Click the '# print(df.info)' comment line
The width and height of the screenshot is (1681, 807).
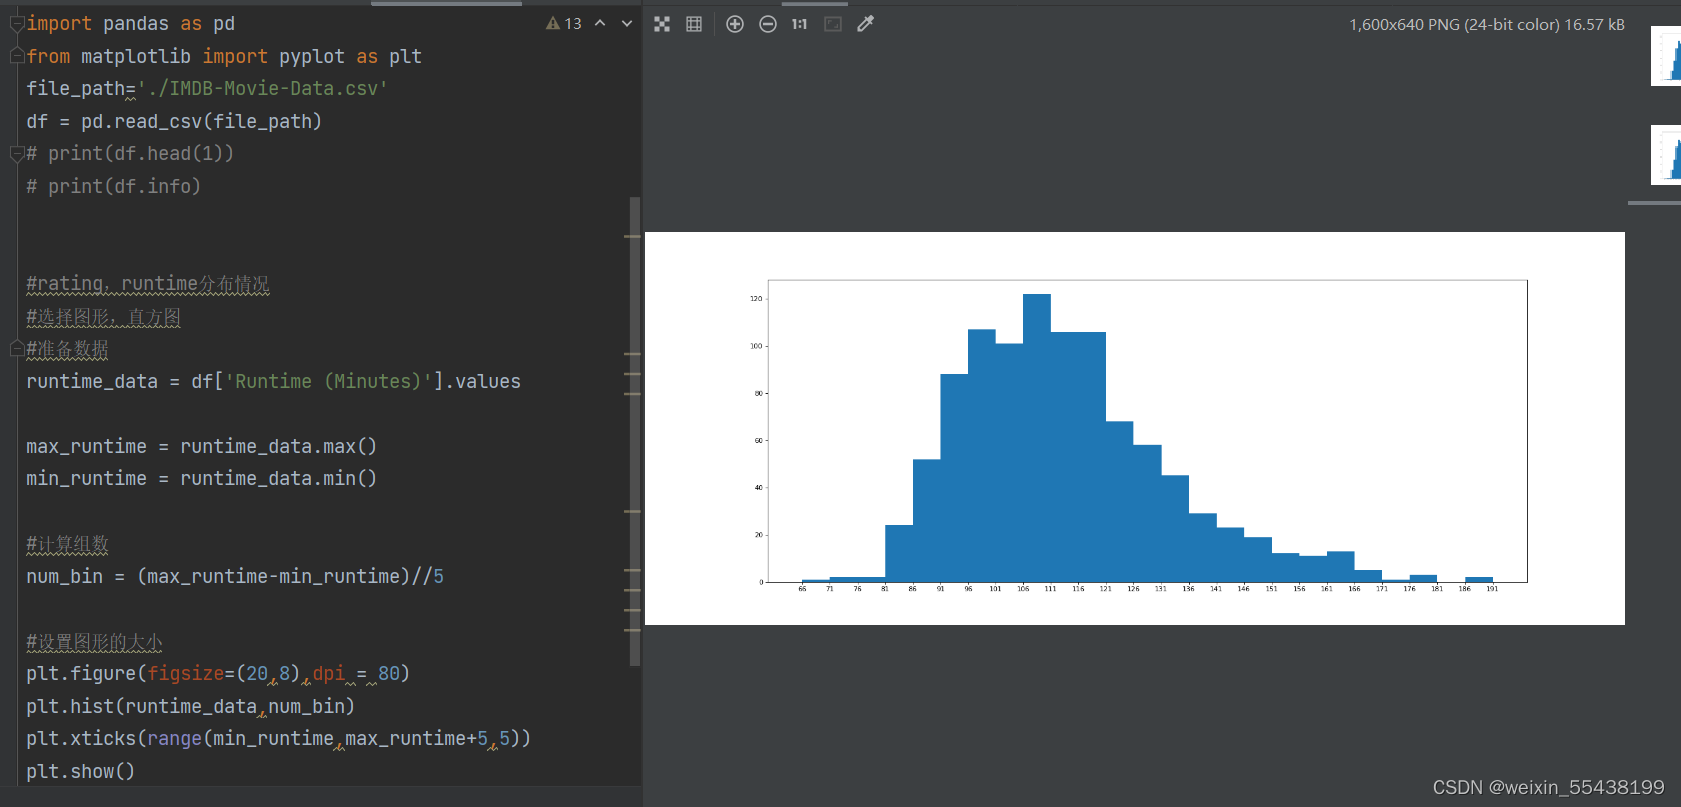(x=113, y=187)
